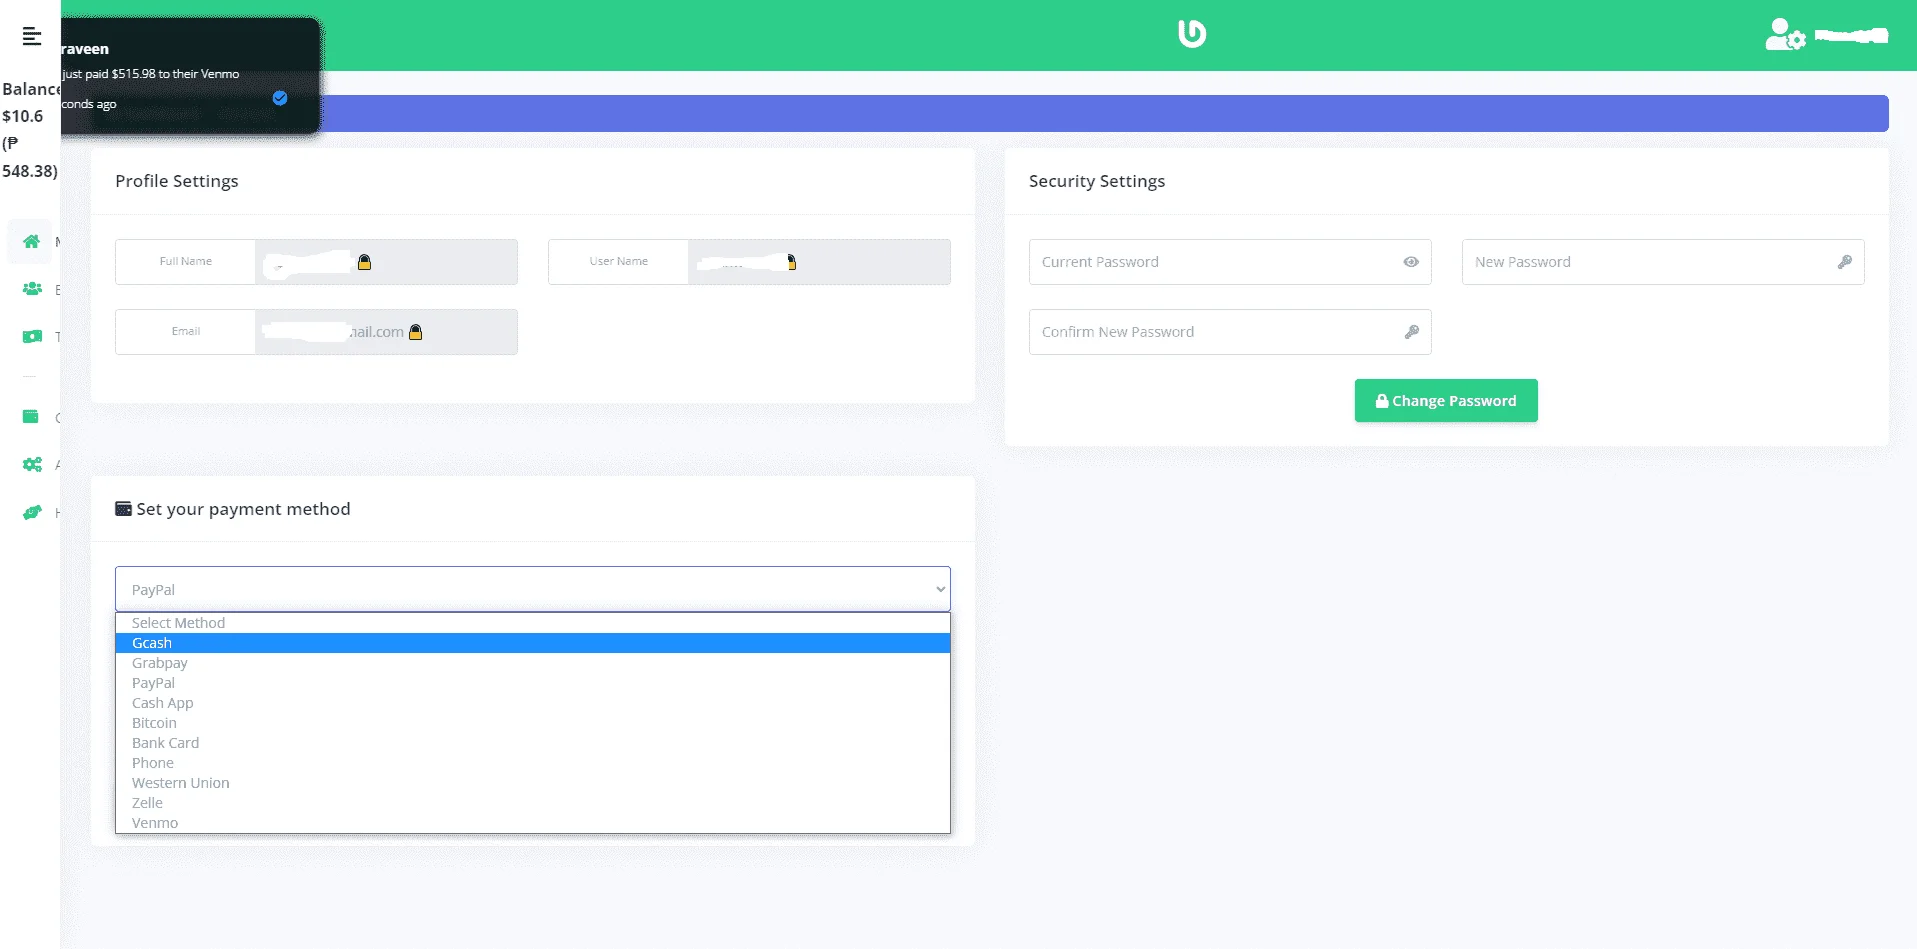Select Venmo payment option
1917x949 pixels.
click(533, 823)
